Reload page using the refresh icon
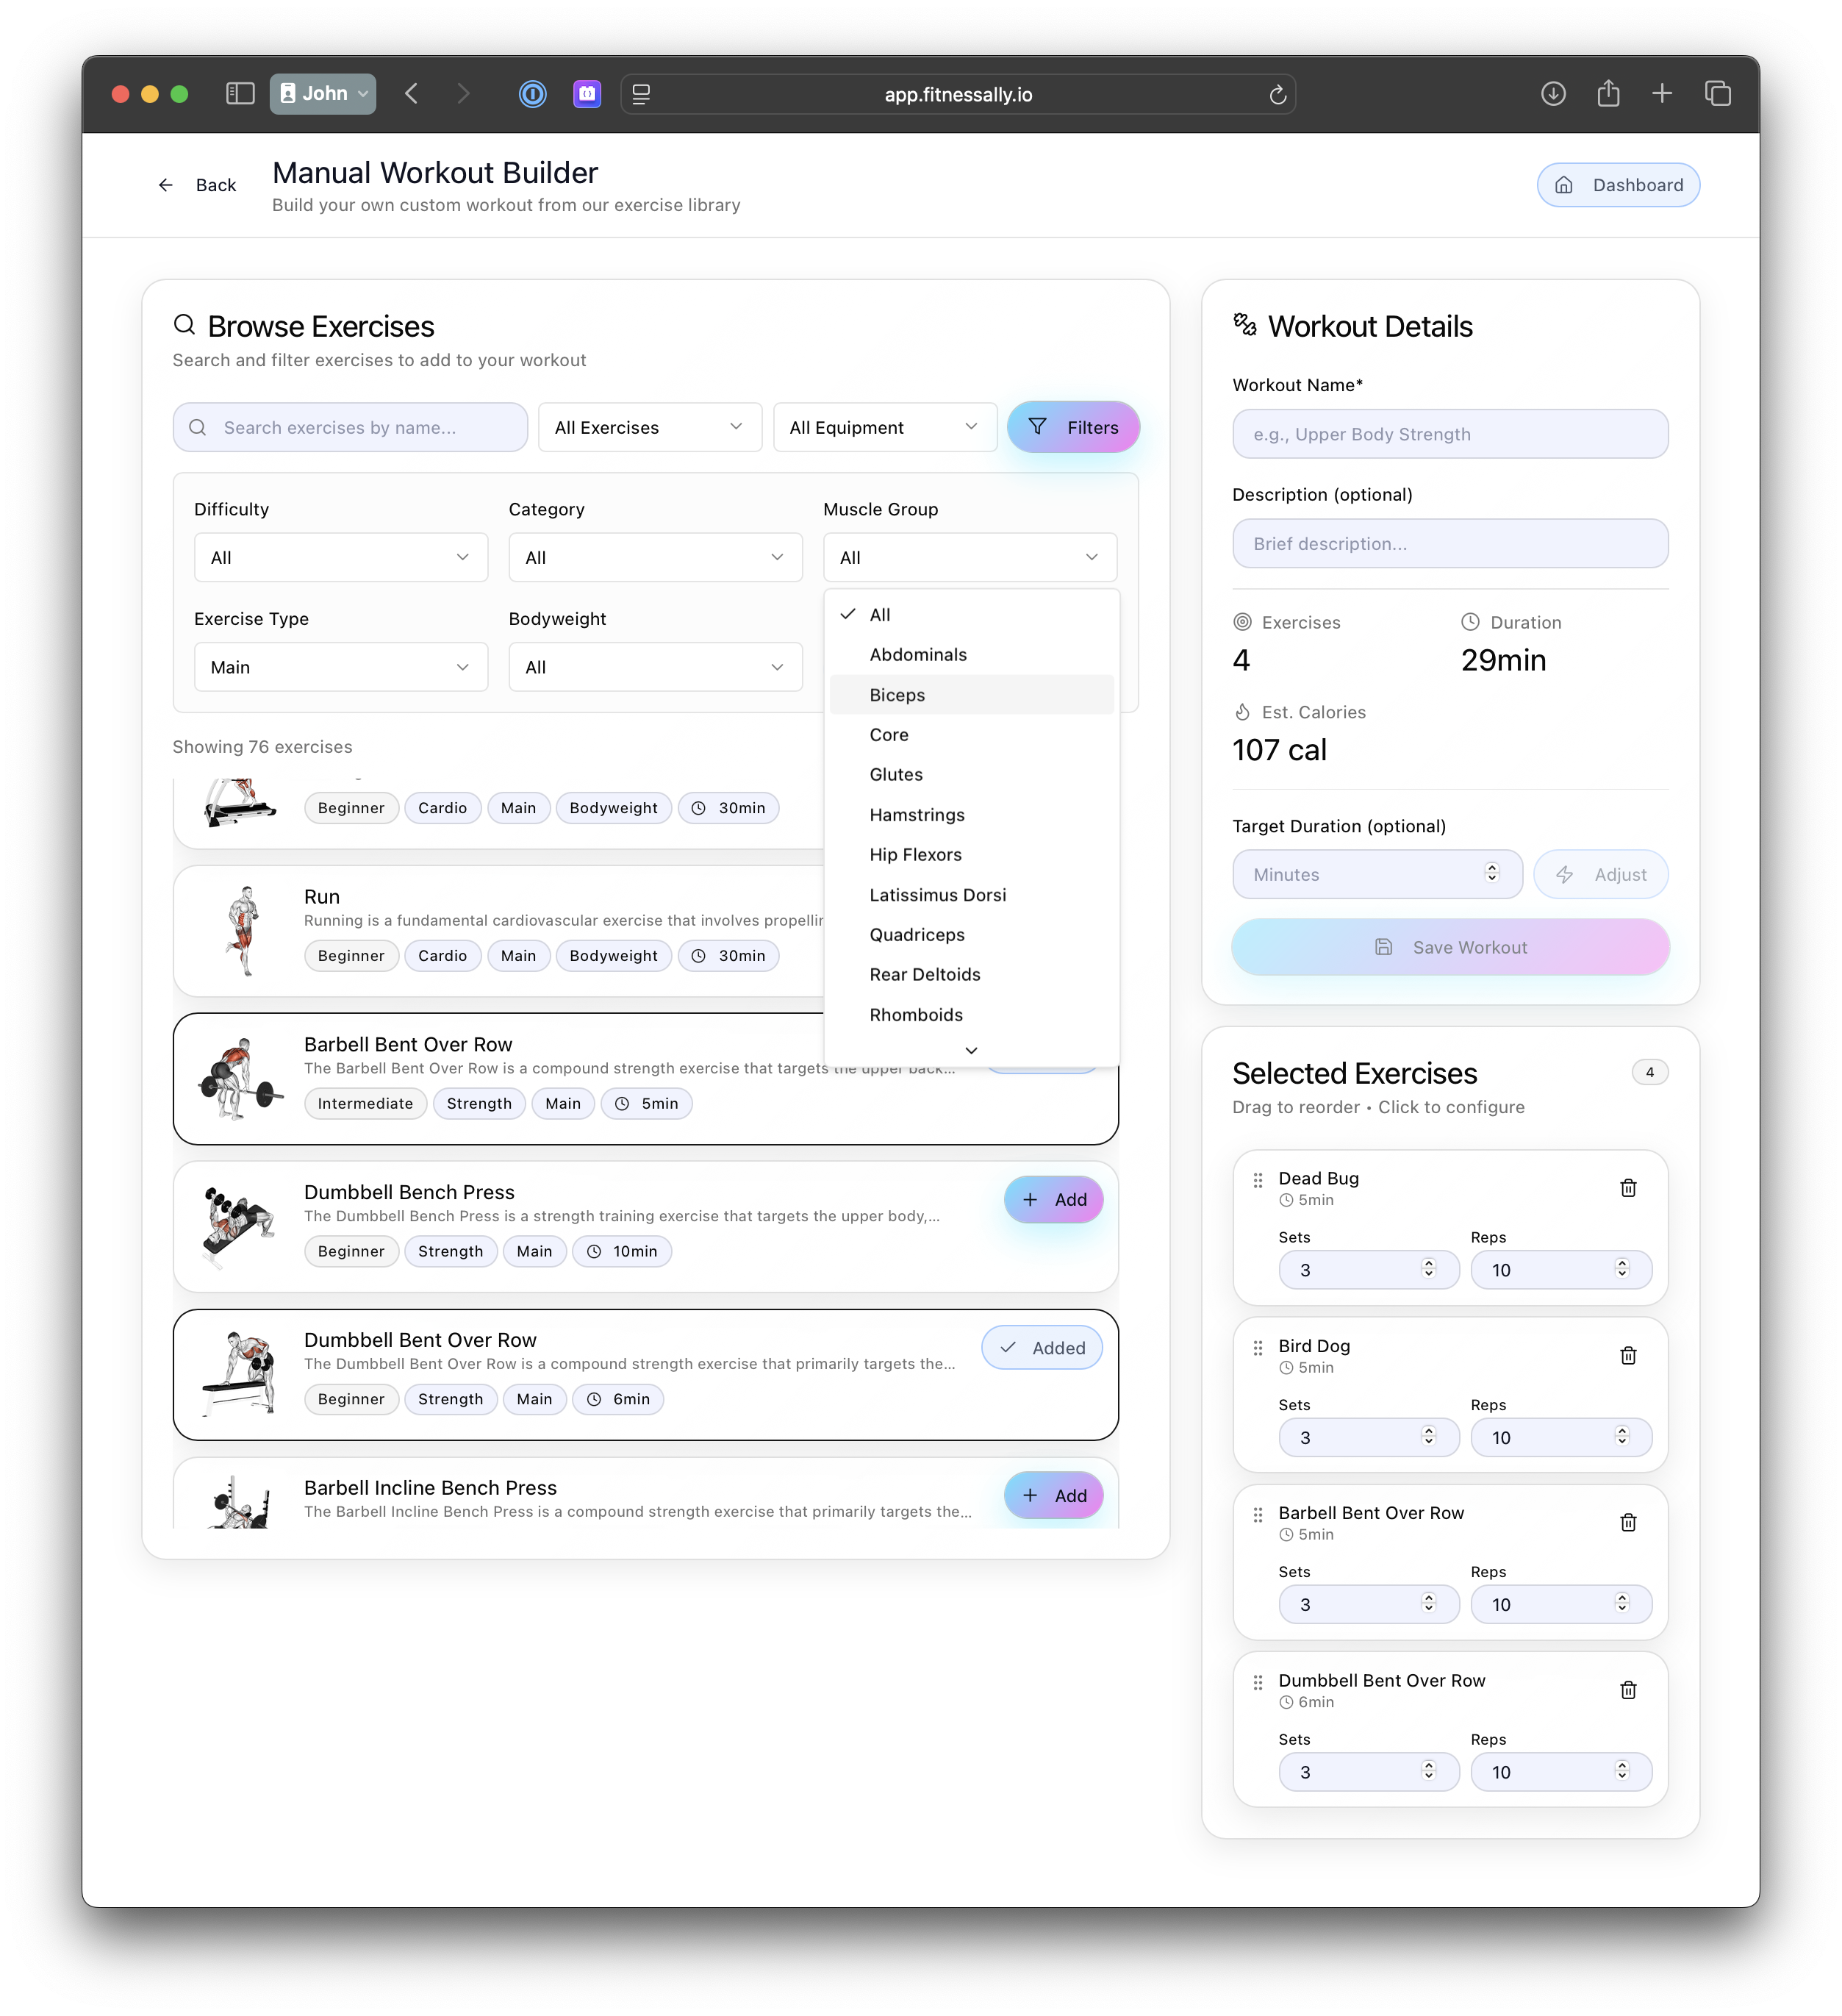Image resolution: width=1842 pixels, height=2016 pixels. (x=1277, y=95)
